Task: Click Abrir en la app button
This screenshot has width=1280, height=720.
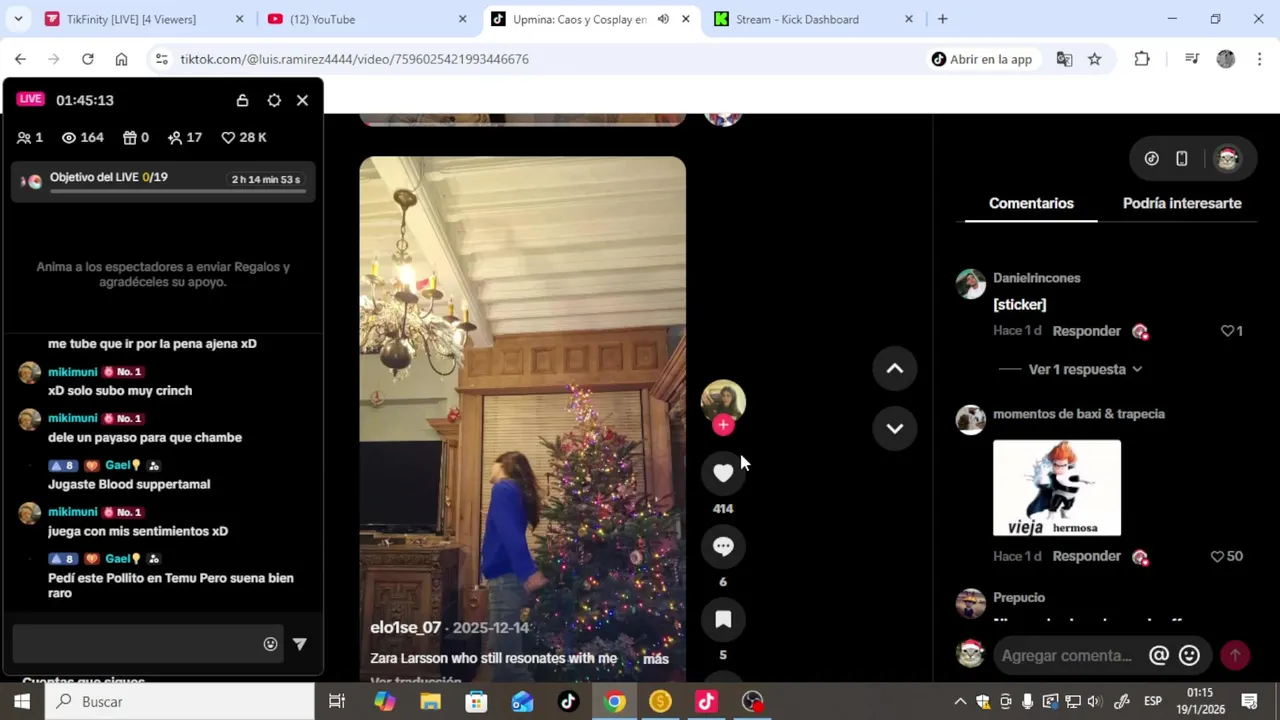Action: pos(981,59)
